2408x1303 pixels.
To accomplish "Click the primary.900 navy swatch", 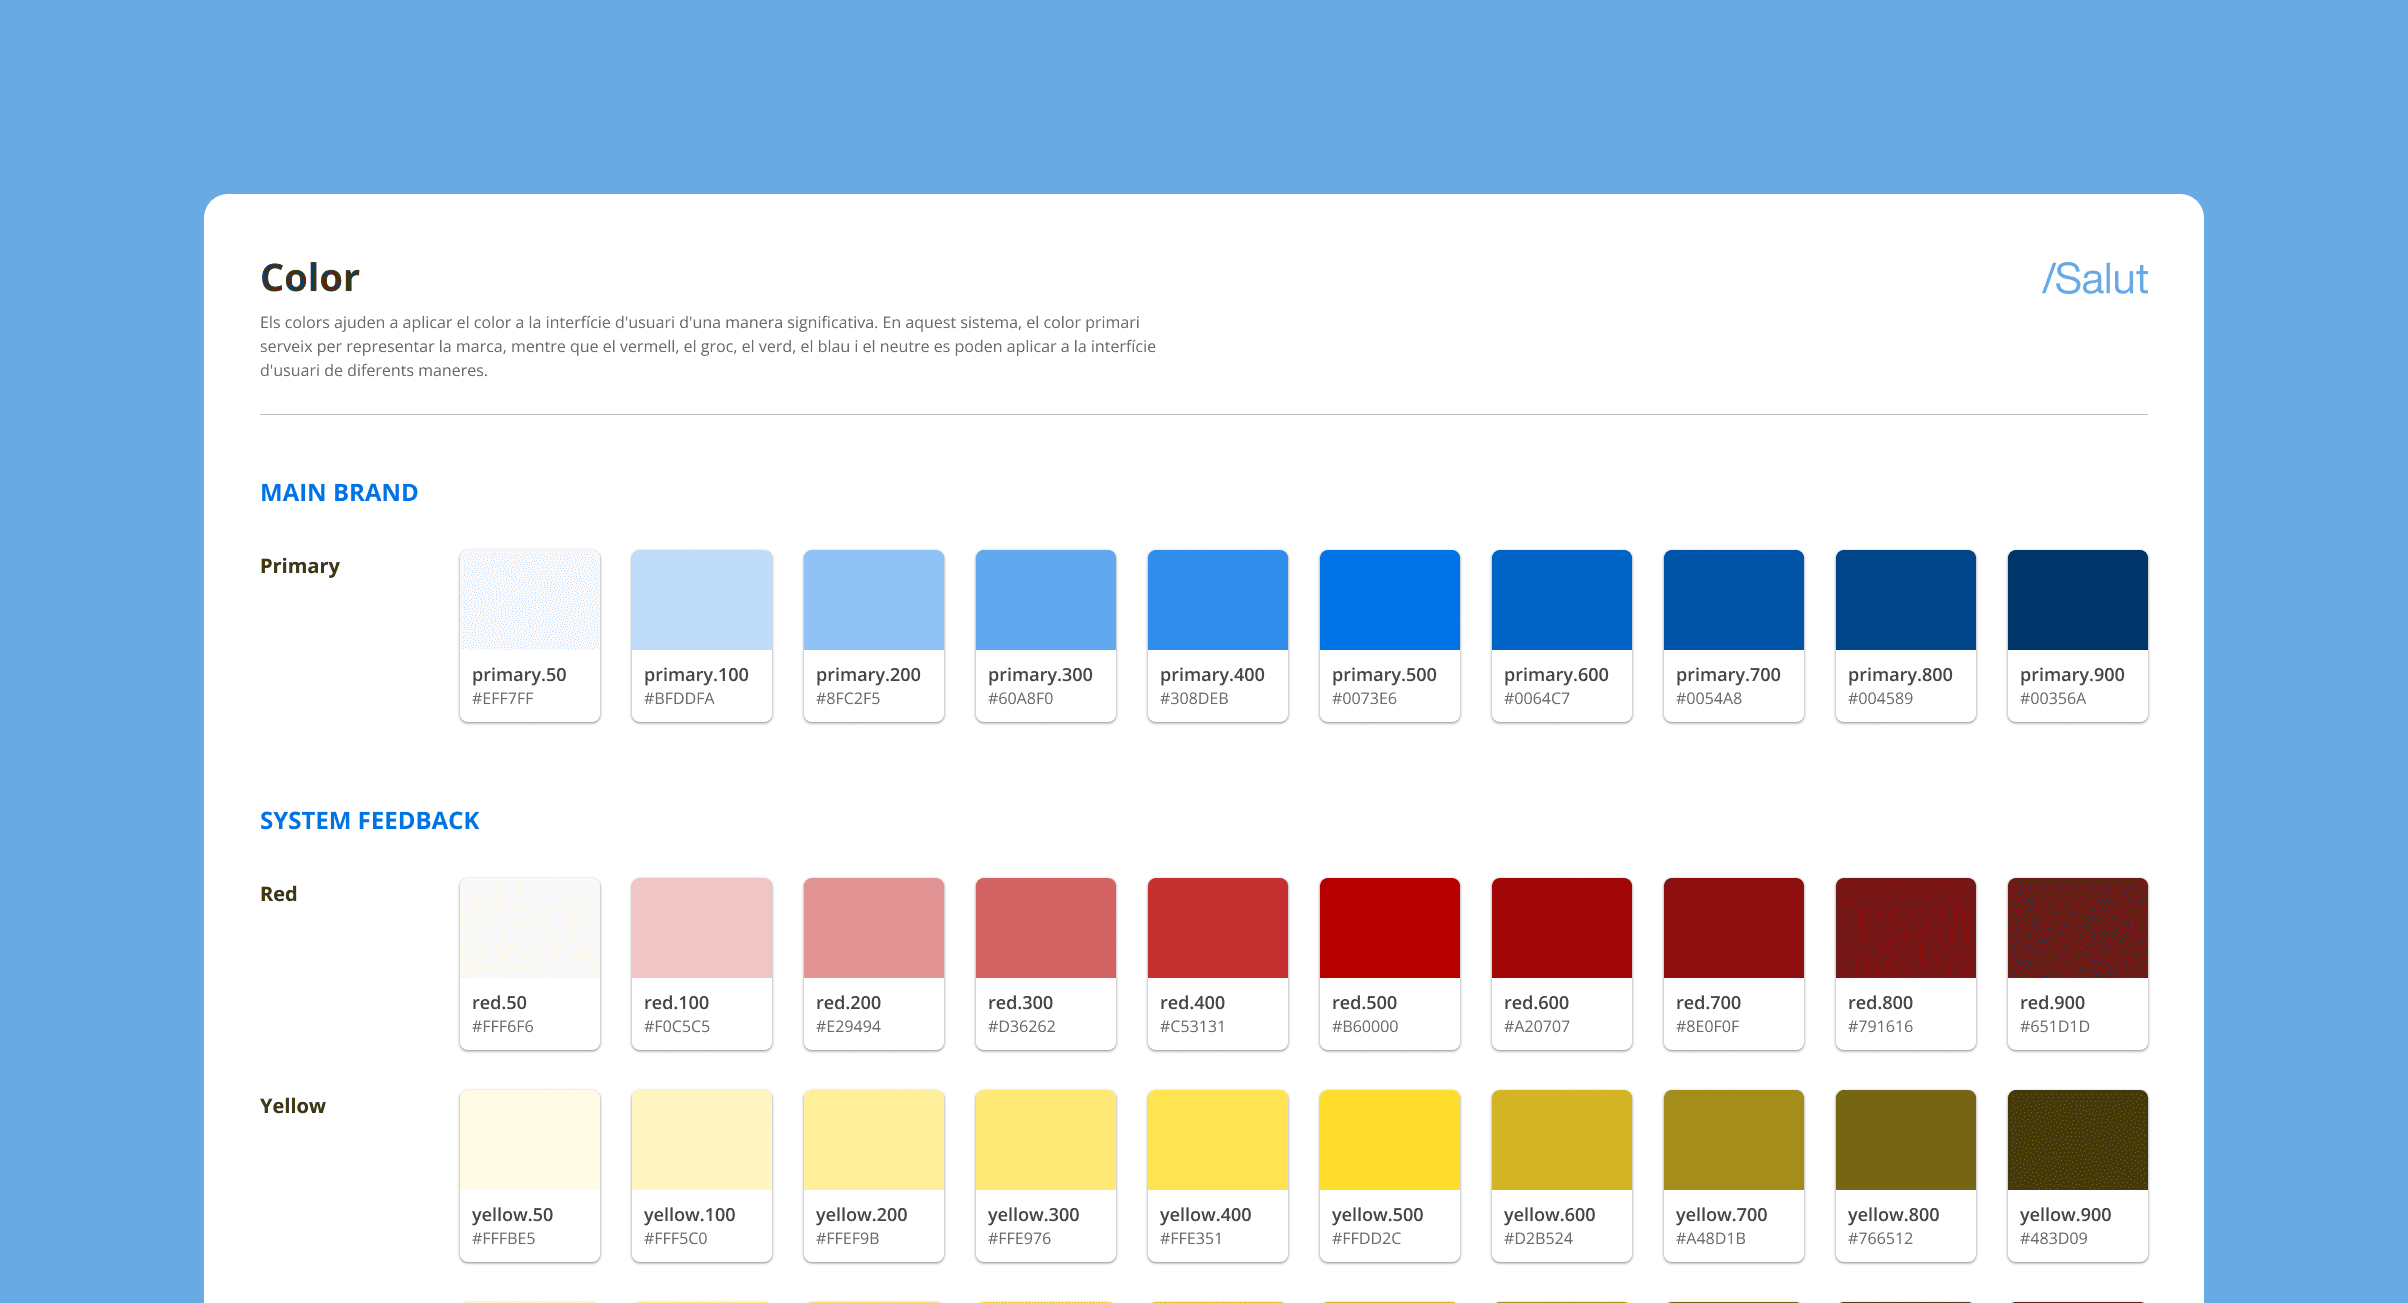I will click(2077, 600).
